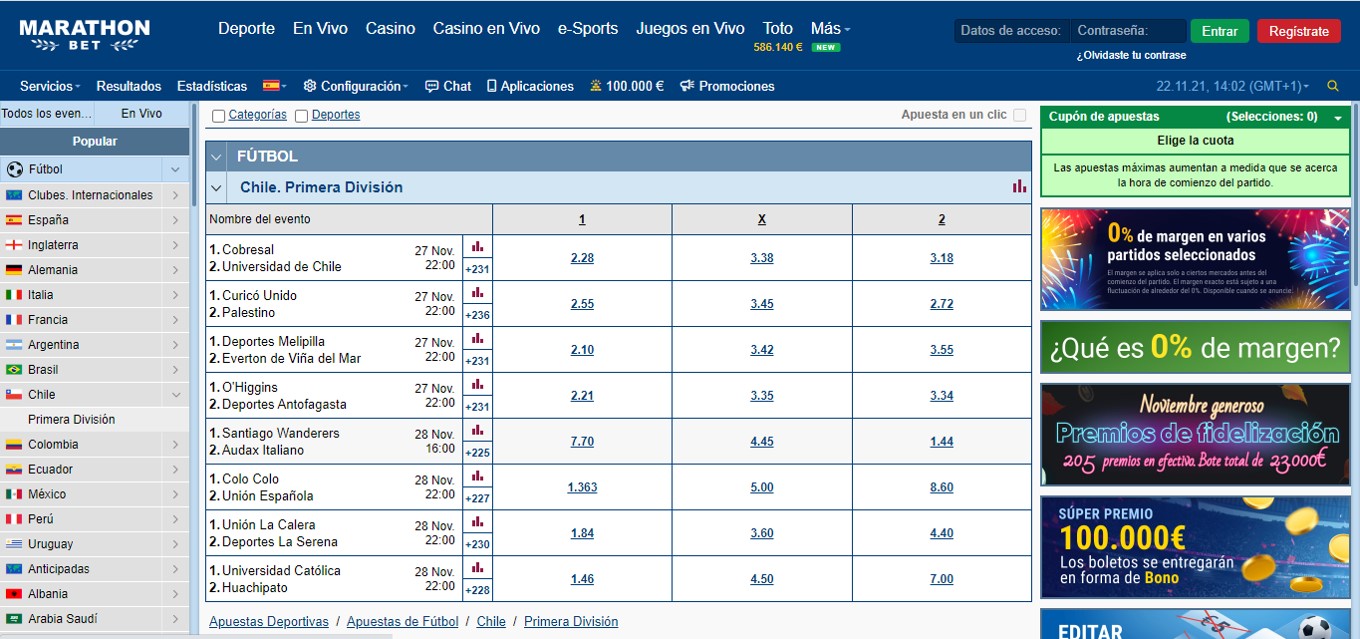Open Chat from the toolbar
Image resolution: width=1360 pixels, height=639 pixels.
(448, 86)
